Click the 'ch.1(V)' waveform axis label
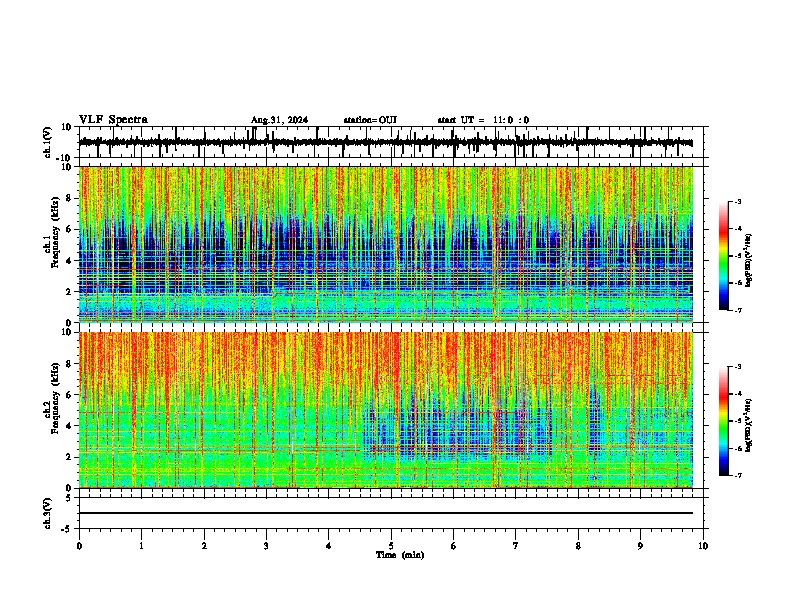Screen dimensions: 792x612 [x=48, y=142]
